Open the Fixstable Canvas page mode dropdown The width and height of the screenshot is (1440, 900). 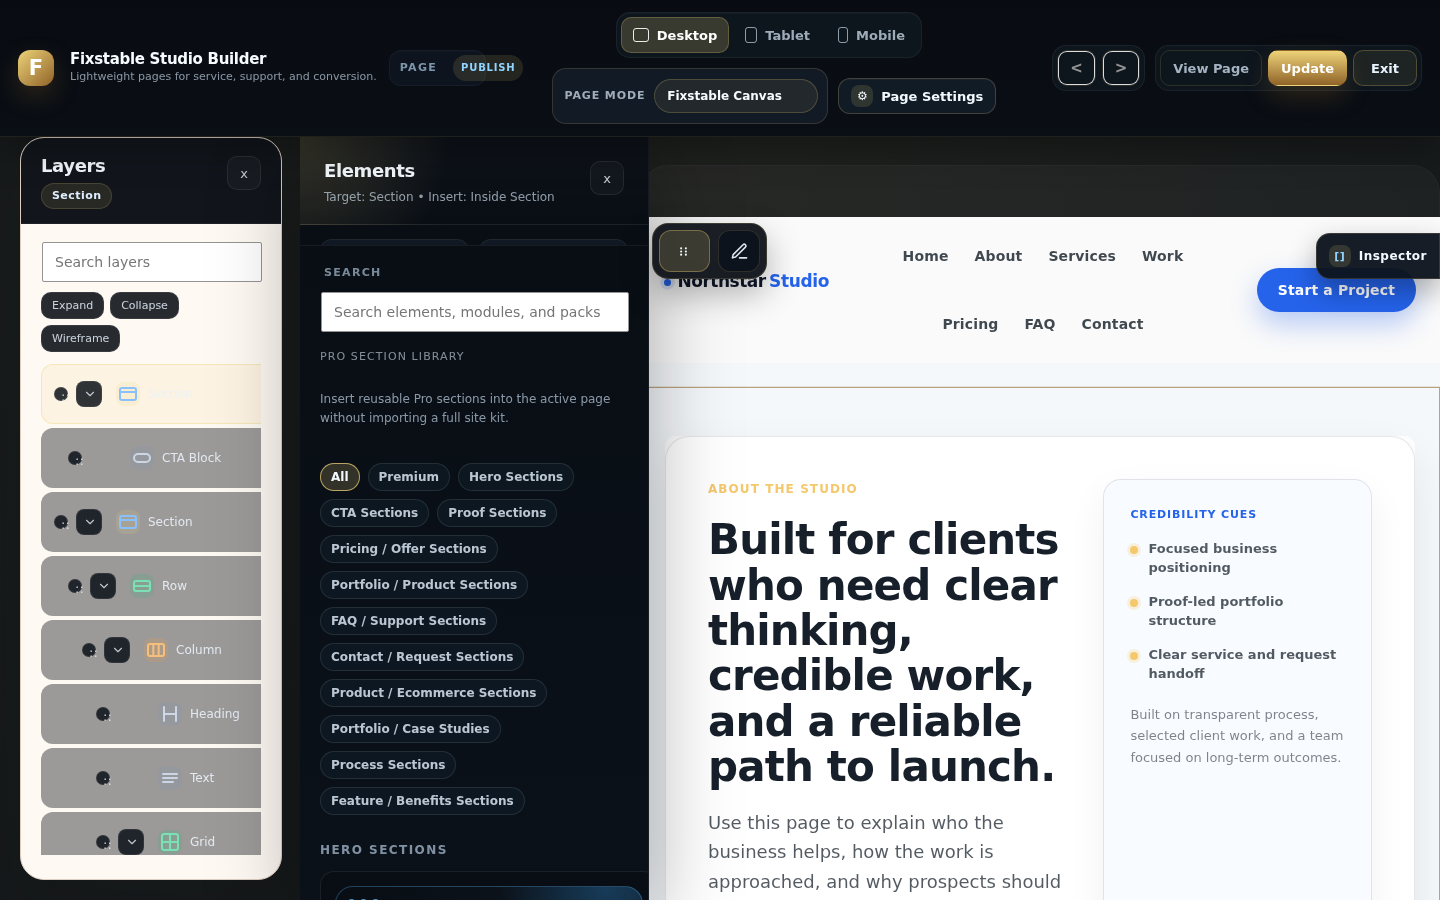pyautogui.click(x=736, y=96)
